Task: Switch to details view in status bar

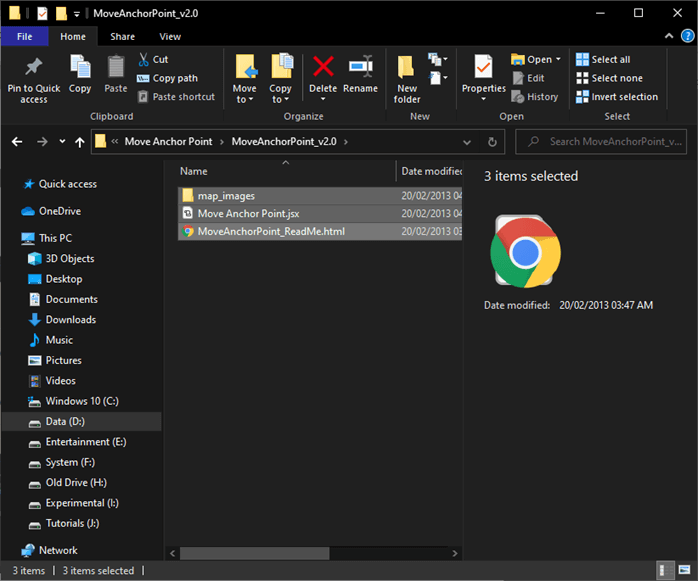Action: (665, 571)
